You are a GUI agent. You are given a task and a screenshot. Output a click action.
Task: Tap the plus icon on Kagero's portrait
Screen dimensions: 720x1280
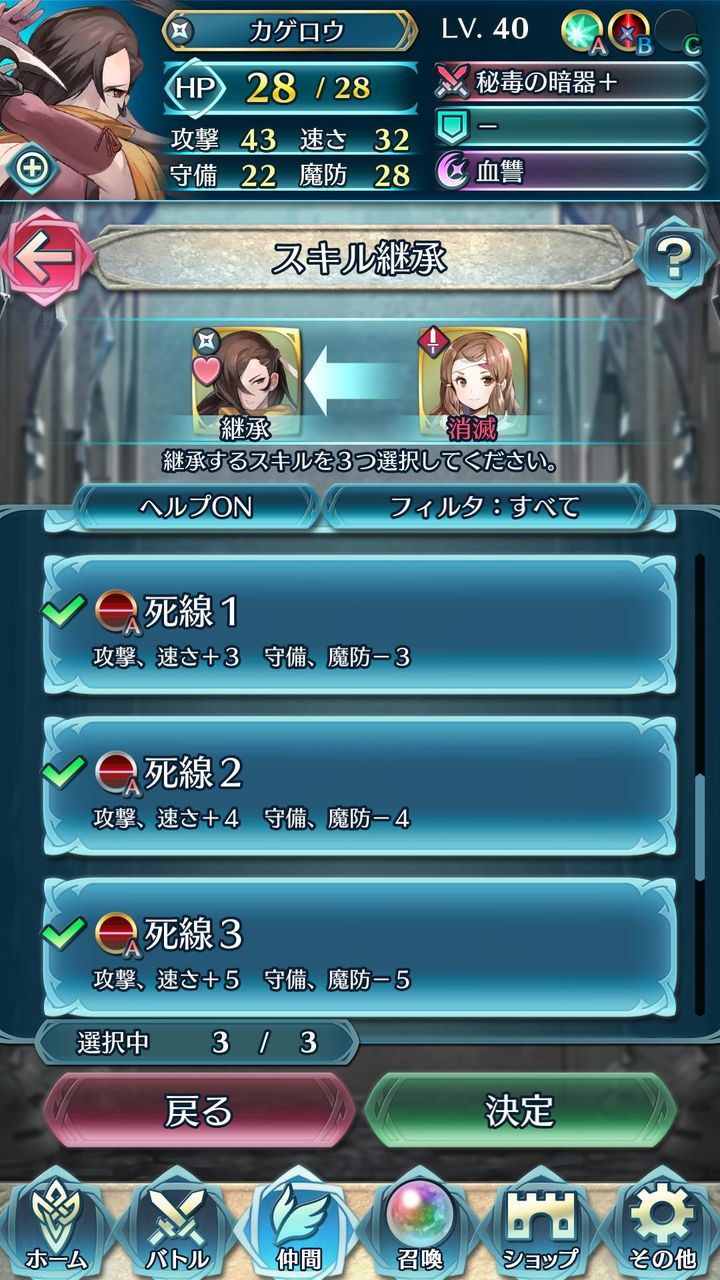[32, 168]
